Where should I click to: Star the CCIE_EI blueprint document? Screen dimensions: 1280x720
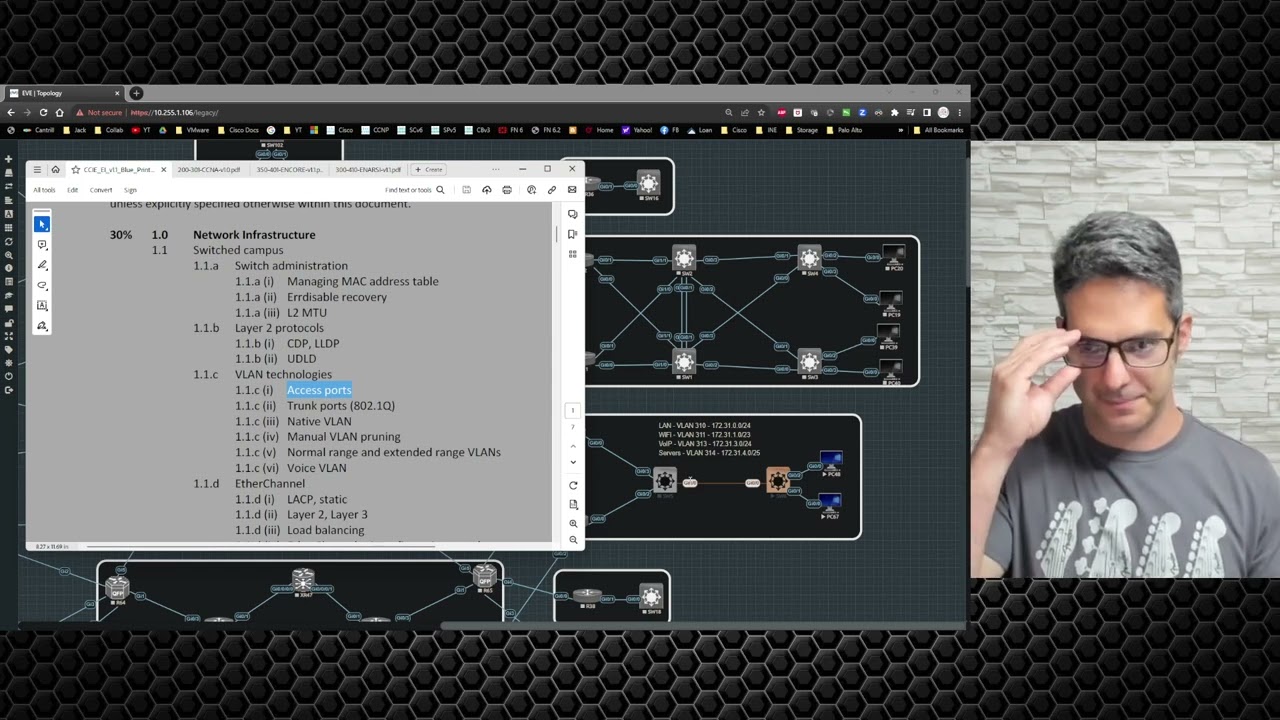click(75, 169)
